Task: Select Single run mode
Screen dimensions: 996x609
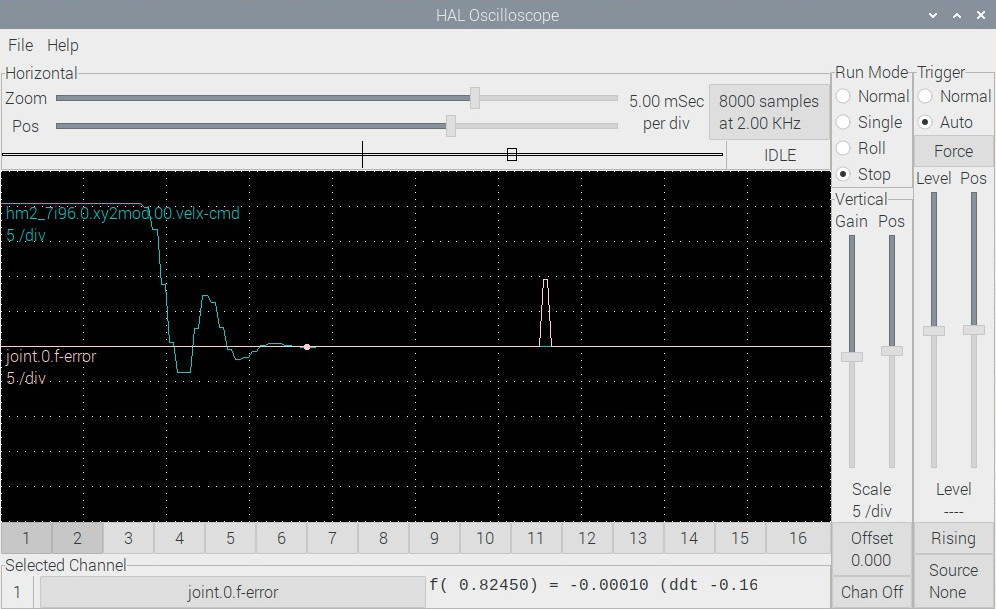Action: click(869, 122)
